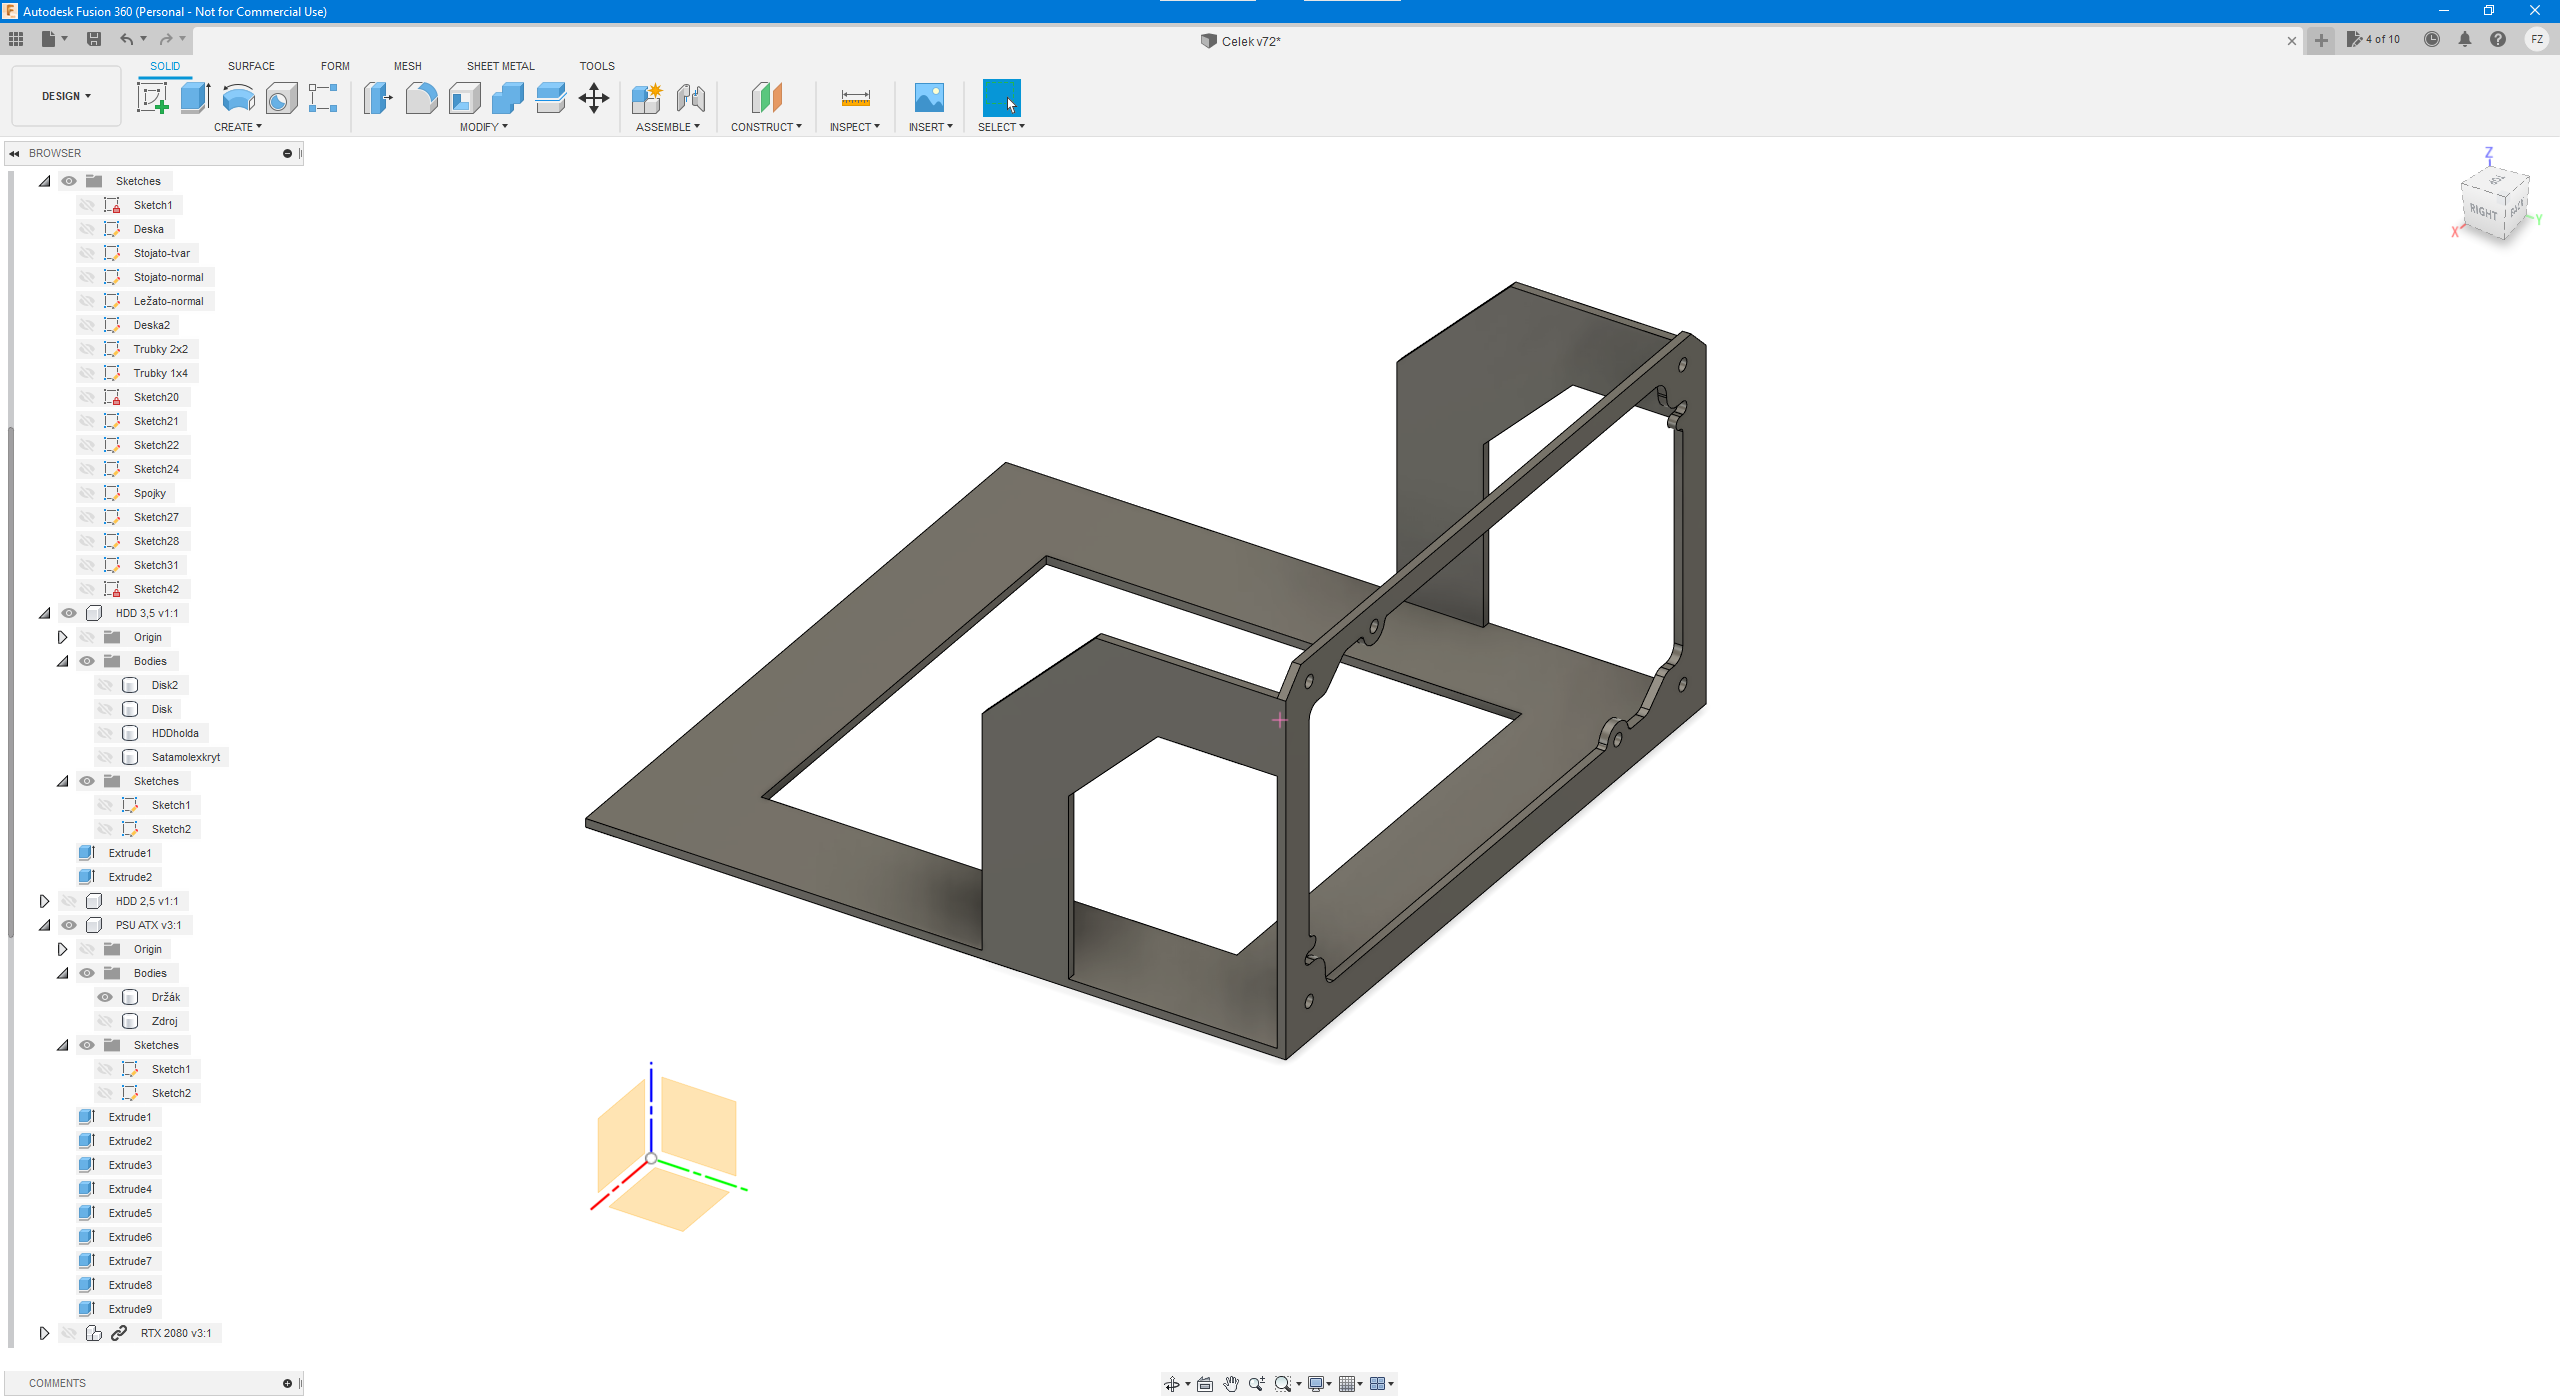Activate the Move/Copy tool
This screenshot has width=2560, height=1400.
[x=594, y=98]
